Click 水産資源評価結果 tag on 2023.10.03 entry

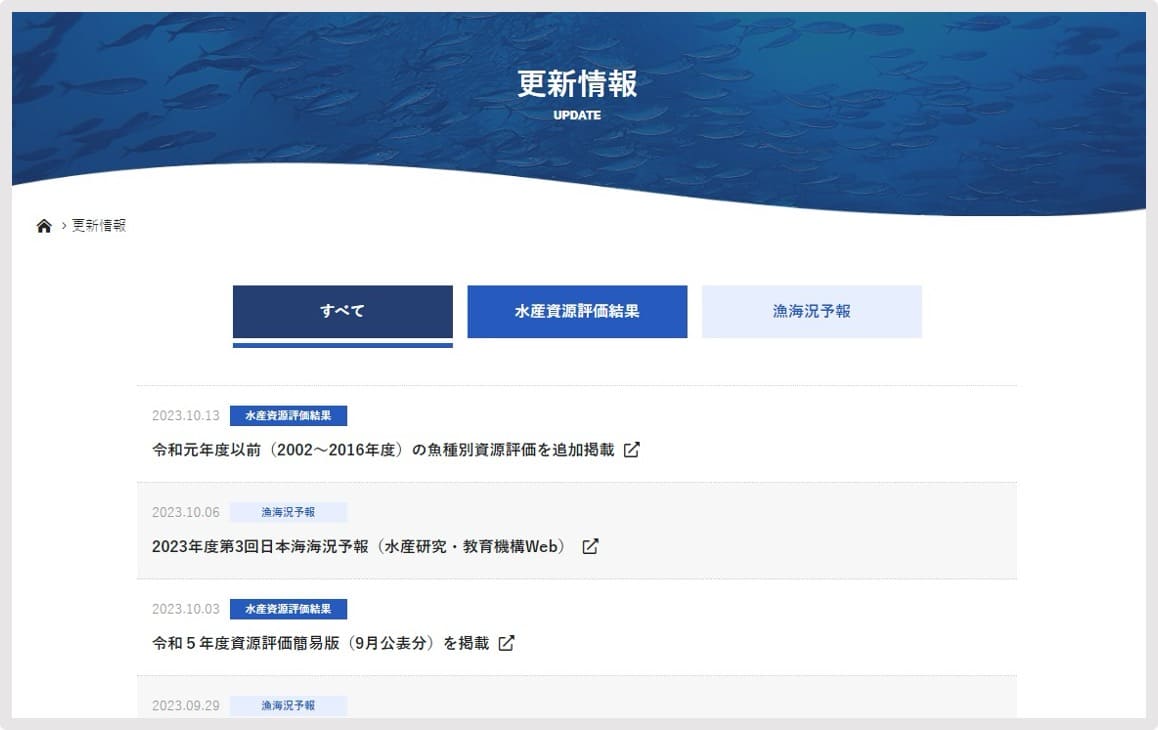(x=288, y=610)
